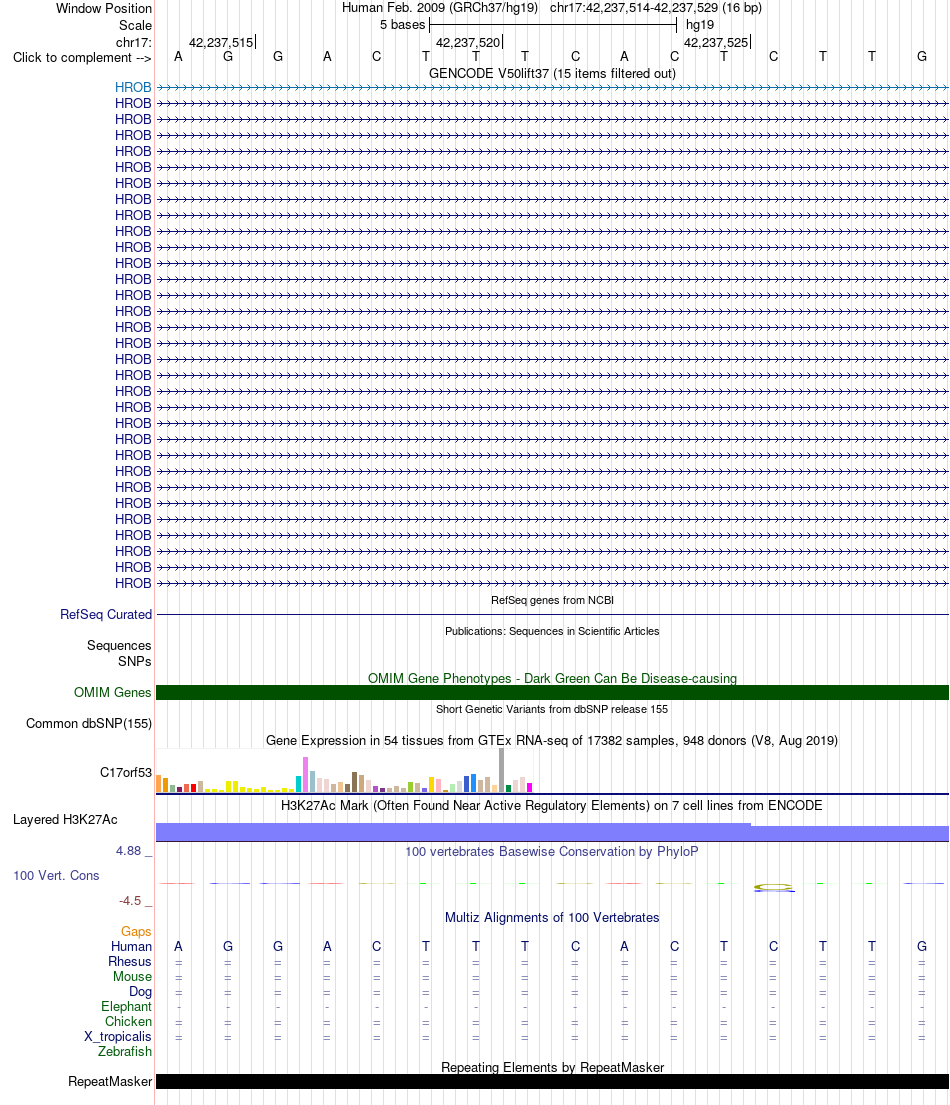Click the Sequences track label

(x=119, y=646)
